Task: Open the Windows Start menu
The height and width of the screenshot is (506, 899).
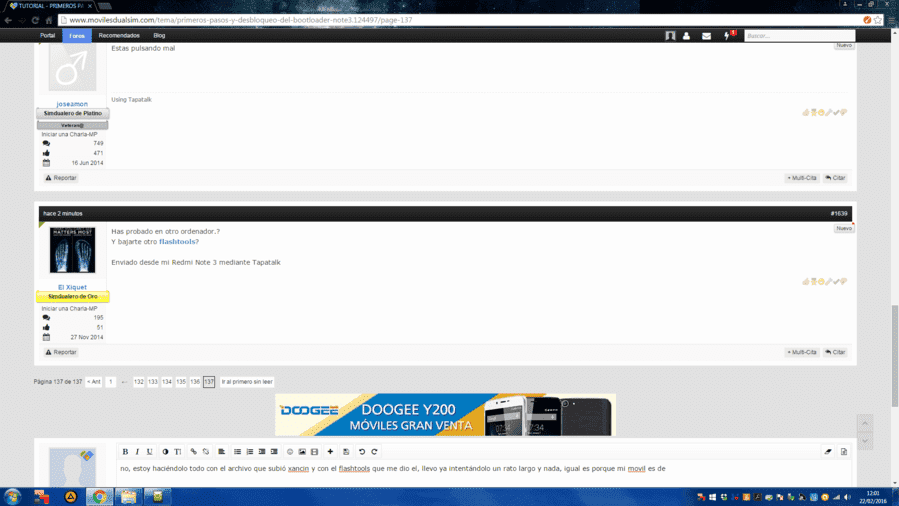Action: [x=12, y=497]
